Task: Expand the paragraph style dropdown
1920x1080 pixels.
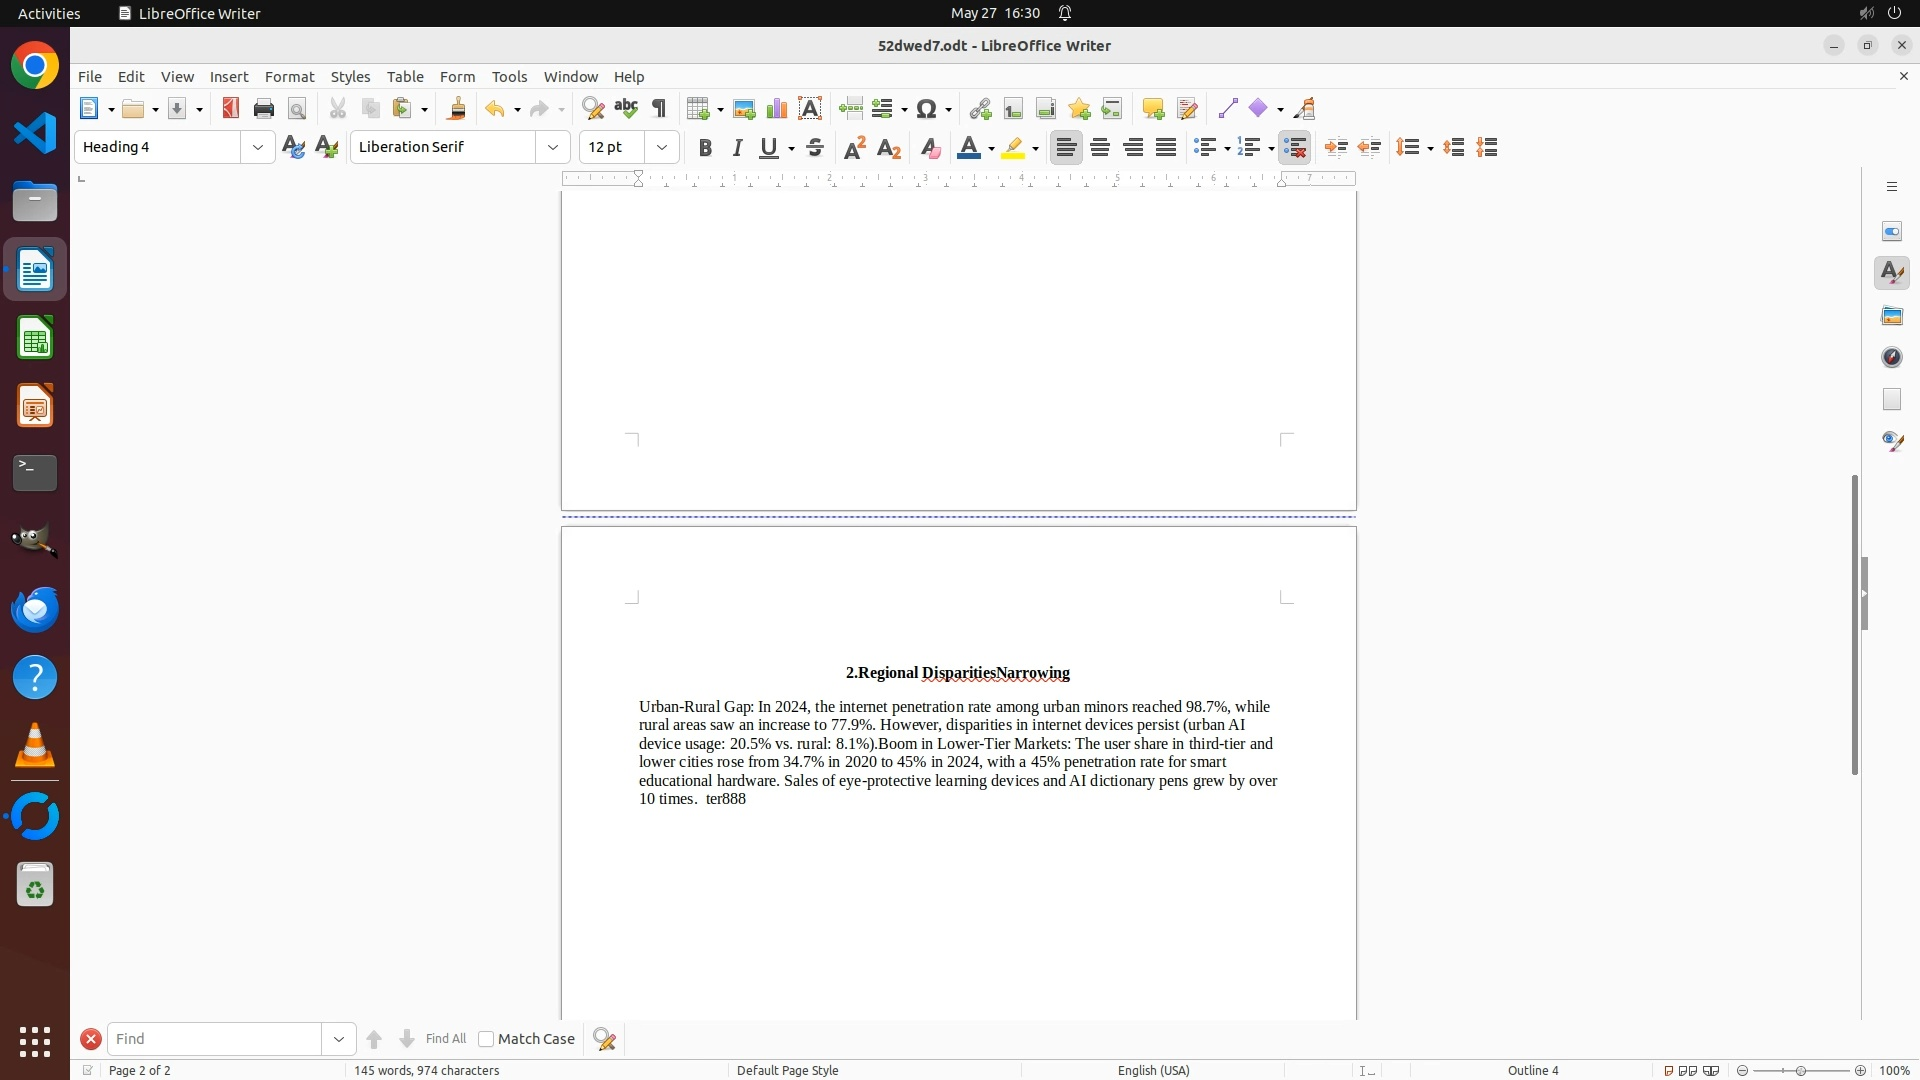Action: pyautogui.click(x=258, y=148)
